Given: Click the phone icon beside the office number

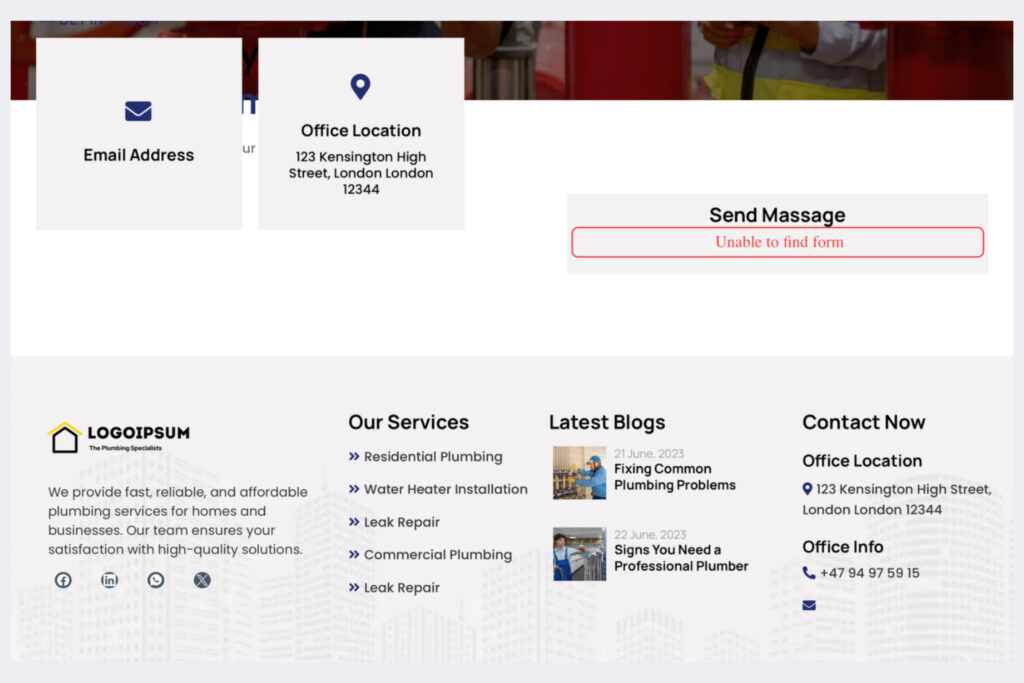Looking at the screenshot, I should pos(808,573).
